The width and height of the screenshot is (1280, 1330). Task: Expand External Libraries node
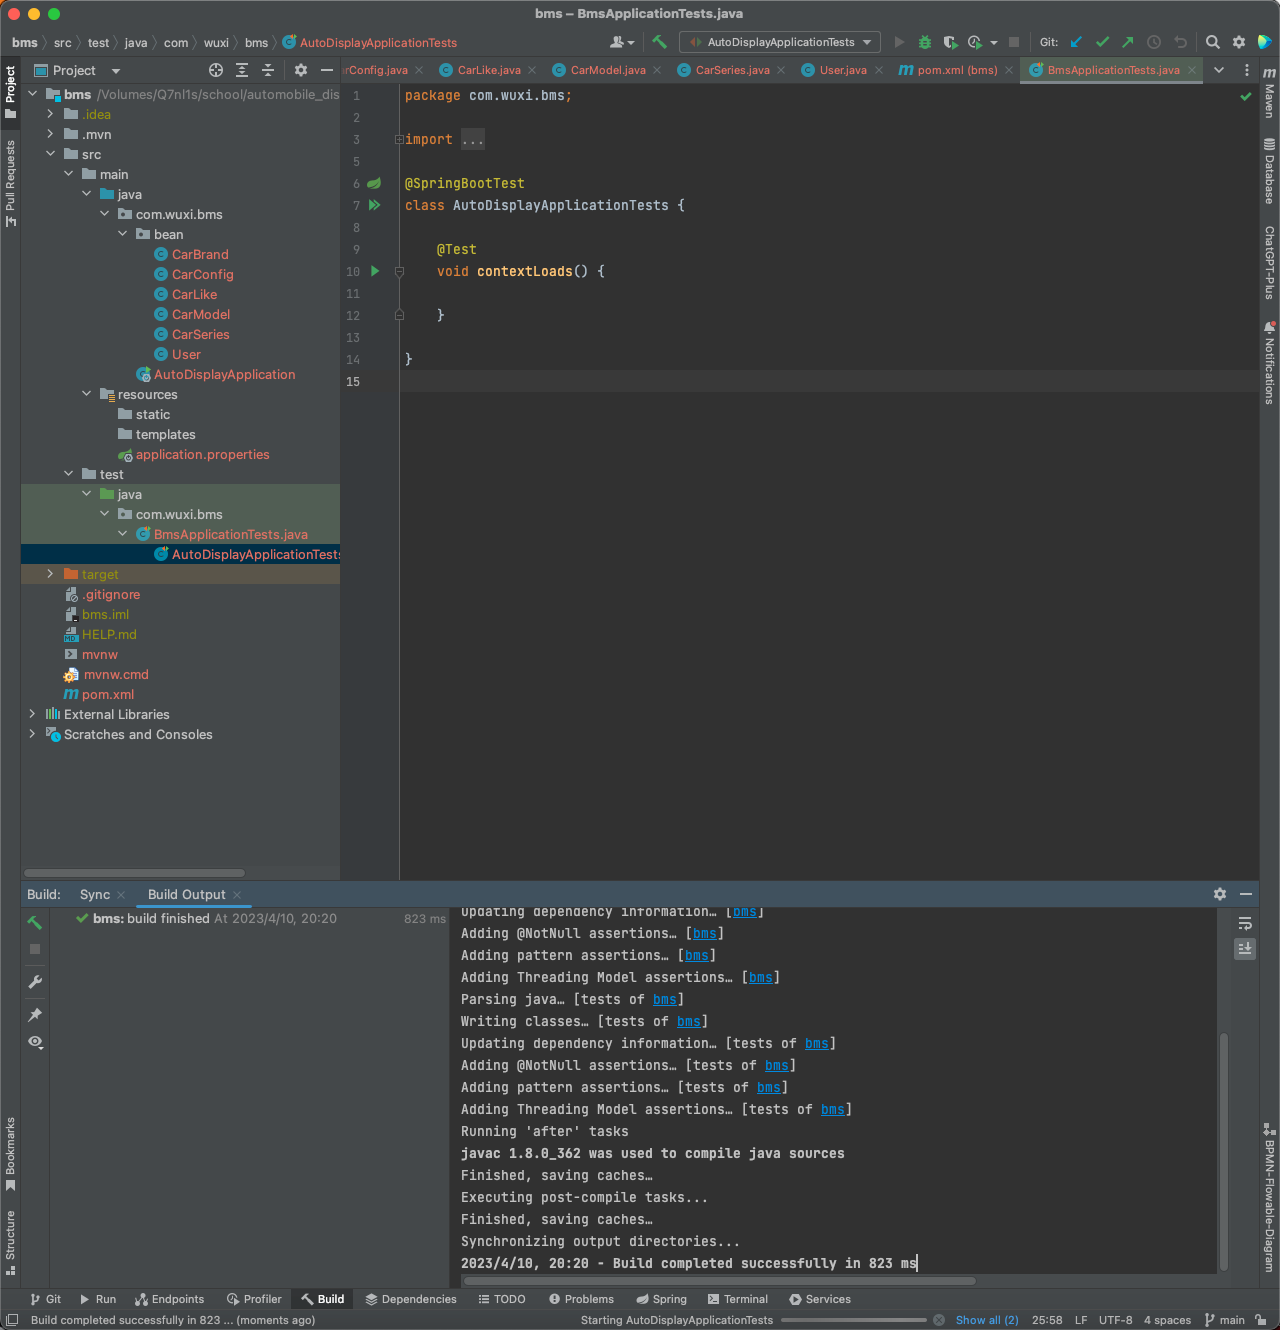tap(32, 714)
